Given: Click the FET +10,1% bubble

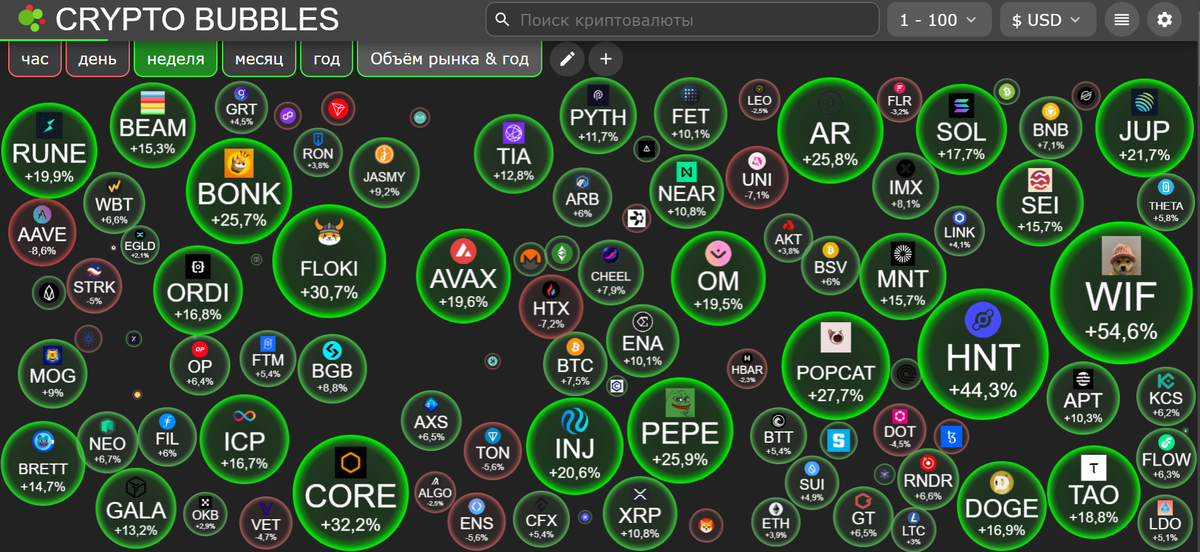Looking at the screenshot, I should pos(690,113).
